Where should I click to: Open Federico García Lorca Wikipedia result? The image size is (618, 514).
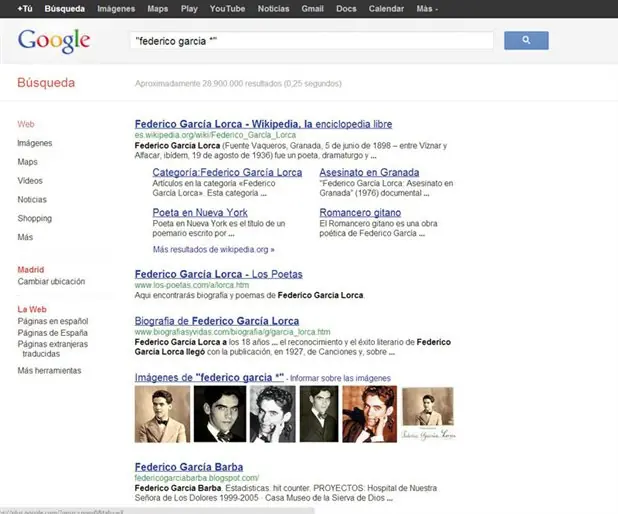pos(263,124)
